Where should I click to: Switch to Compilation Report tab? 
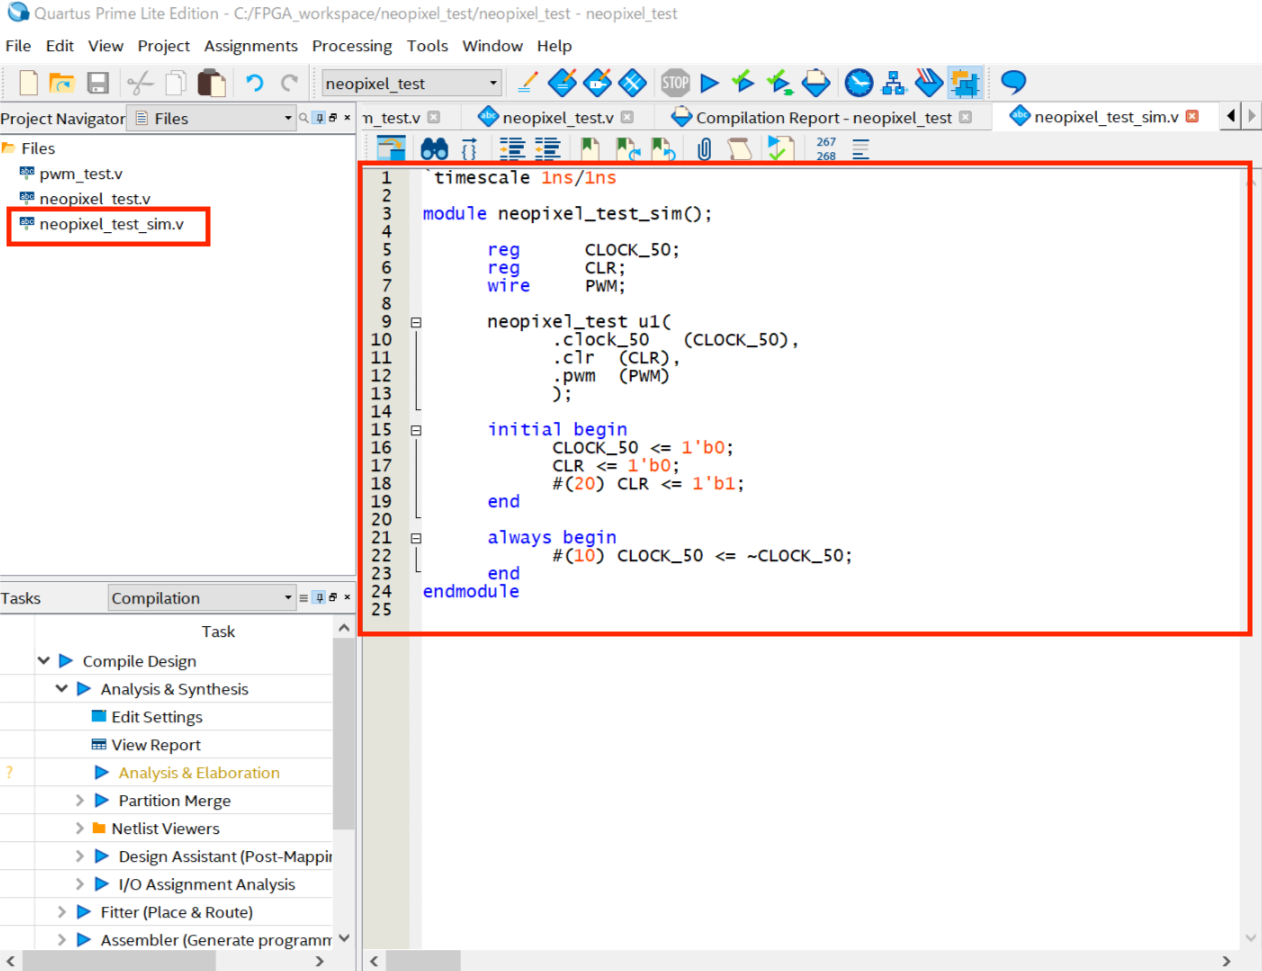point(823,118)
